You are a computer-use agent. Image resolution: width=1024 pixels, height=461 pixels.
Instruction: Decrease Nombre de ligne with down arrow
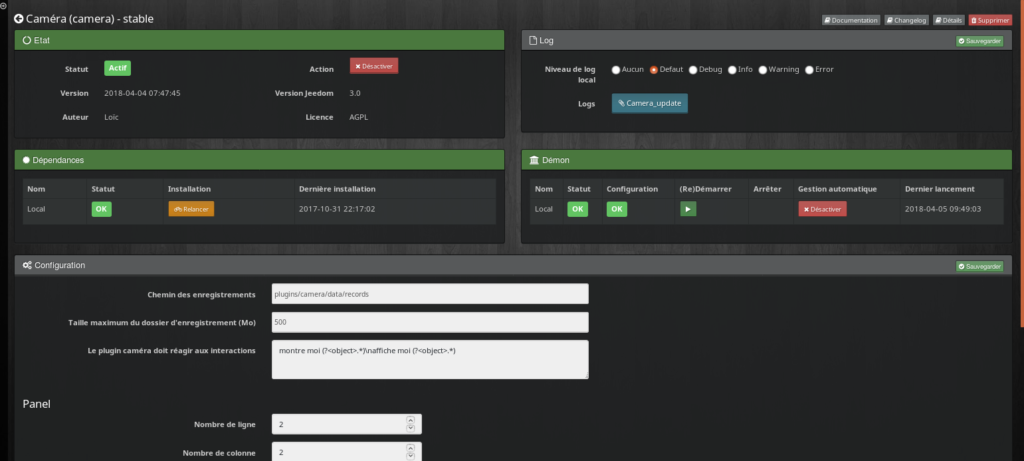click(x=410, y=428)
